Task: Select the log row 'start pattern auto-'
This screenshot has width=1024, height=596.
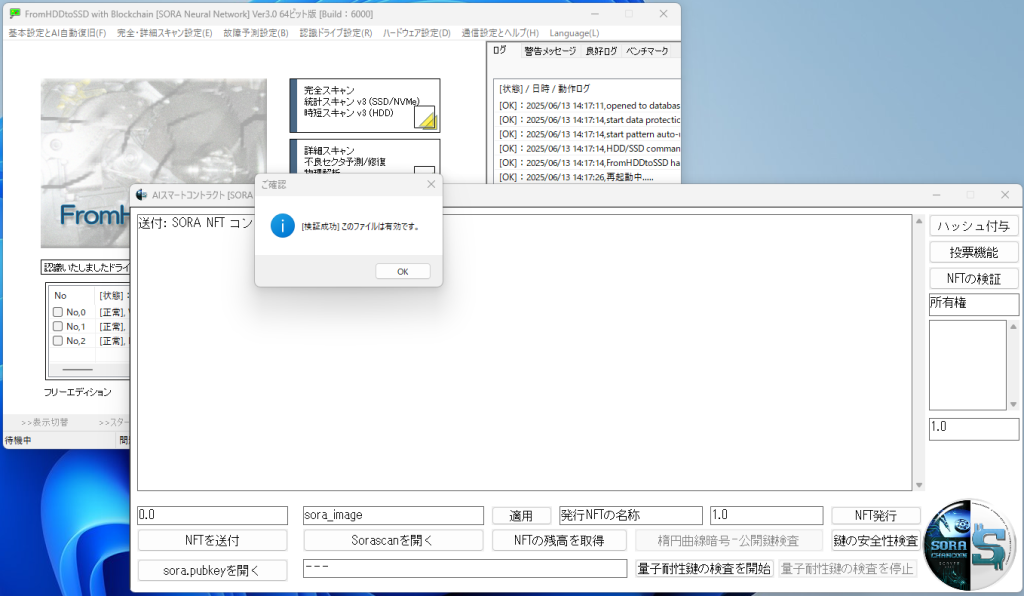Action: point(589,134)
